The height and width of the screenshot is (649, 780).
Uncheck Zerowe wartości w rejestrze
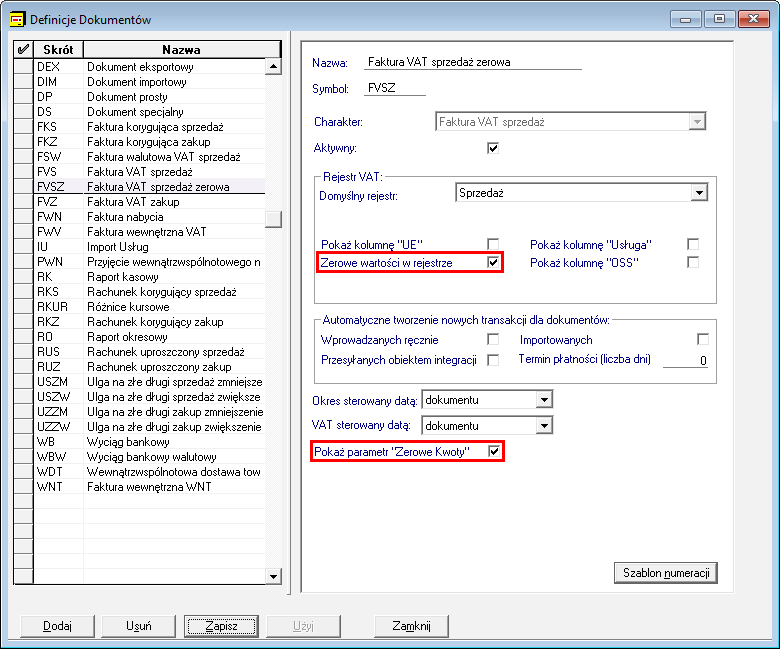[x=492, y=262]
